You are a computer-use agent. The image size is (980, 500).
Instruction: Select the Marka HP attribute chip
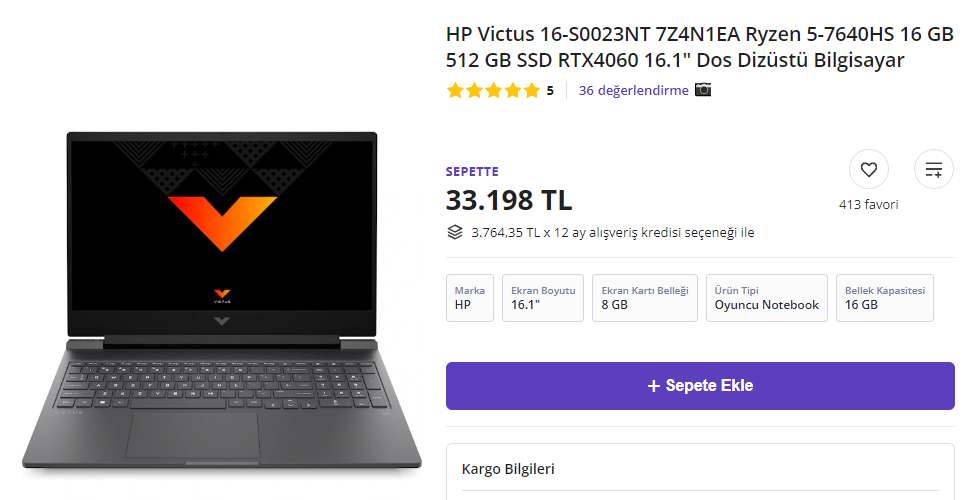470,298
